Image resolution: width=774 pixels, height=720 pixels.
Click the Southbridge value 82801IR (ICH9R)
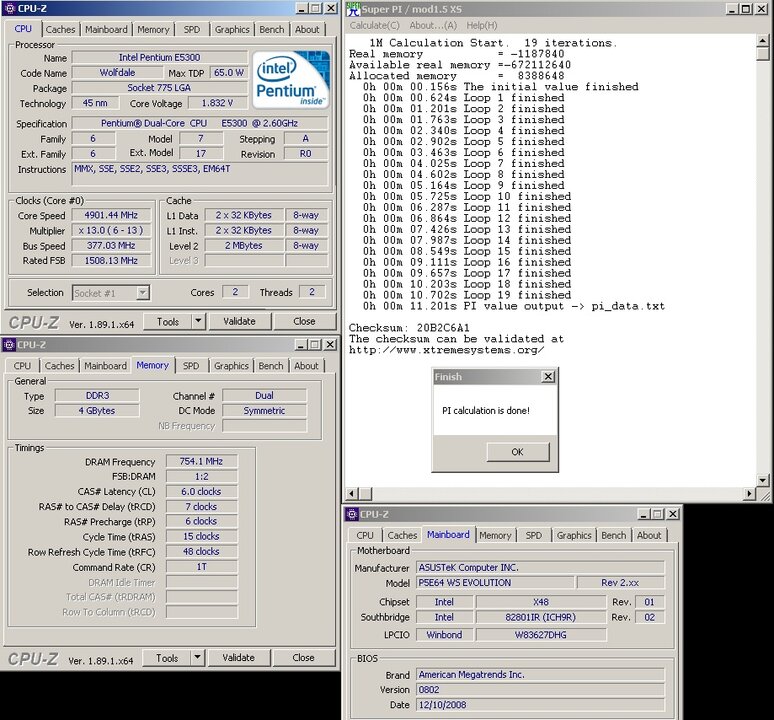coord(541,617)
